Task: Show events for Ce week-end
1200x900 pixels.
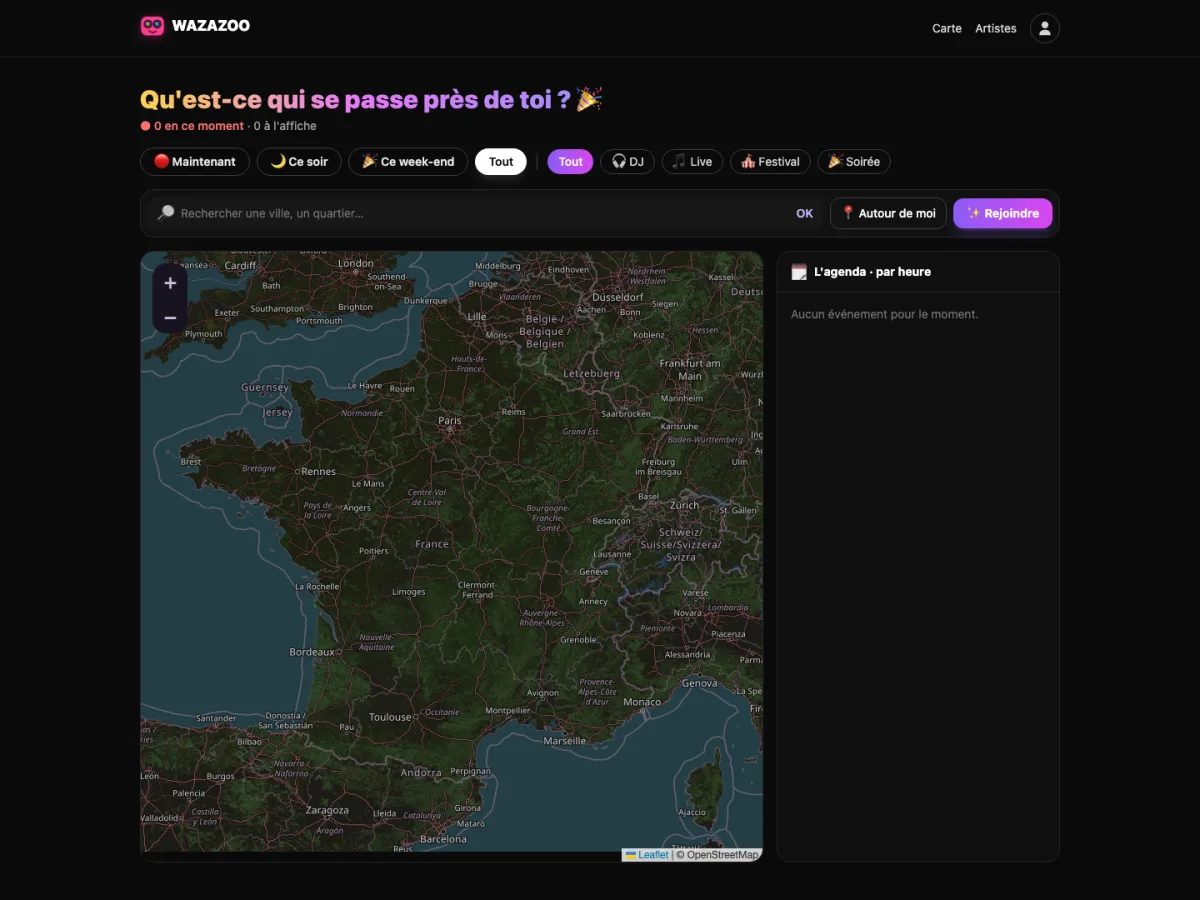Action: (408, 162)
